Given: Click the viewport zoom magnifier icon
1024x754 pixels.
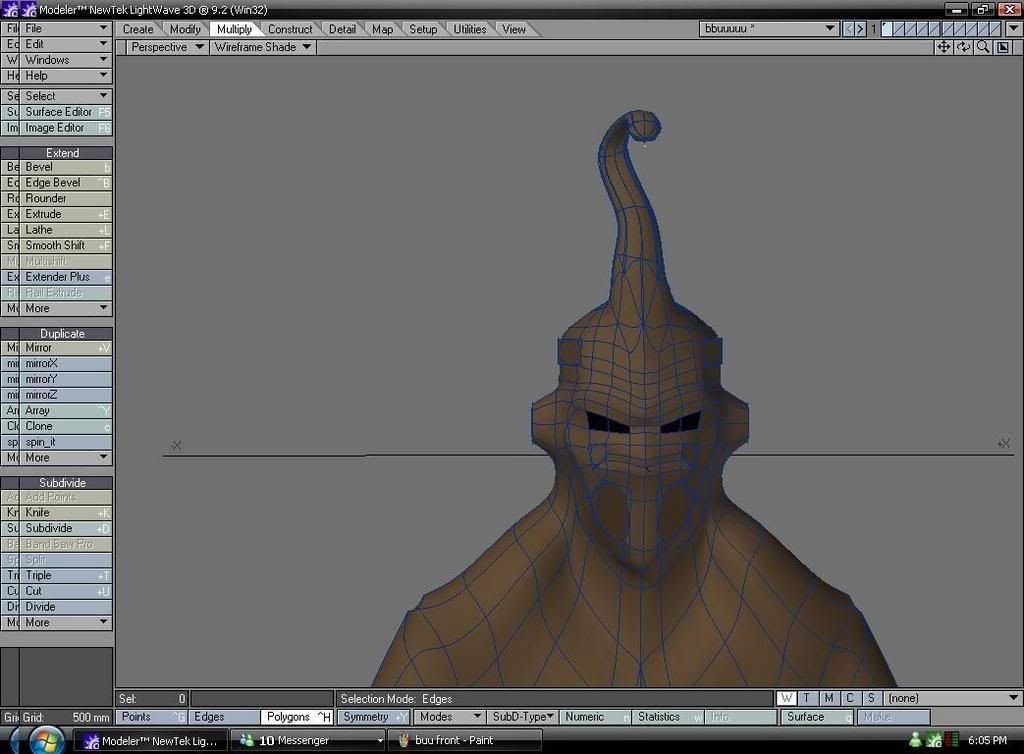Looking at the screenshot, I should point(982,47).
